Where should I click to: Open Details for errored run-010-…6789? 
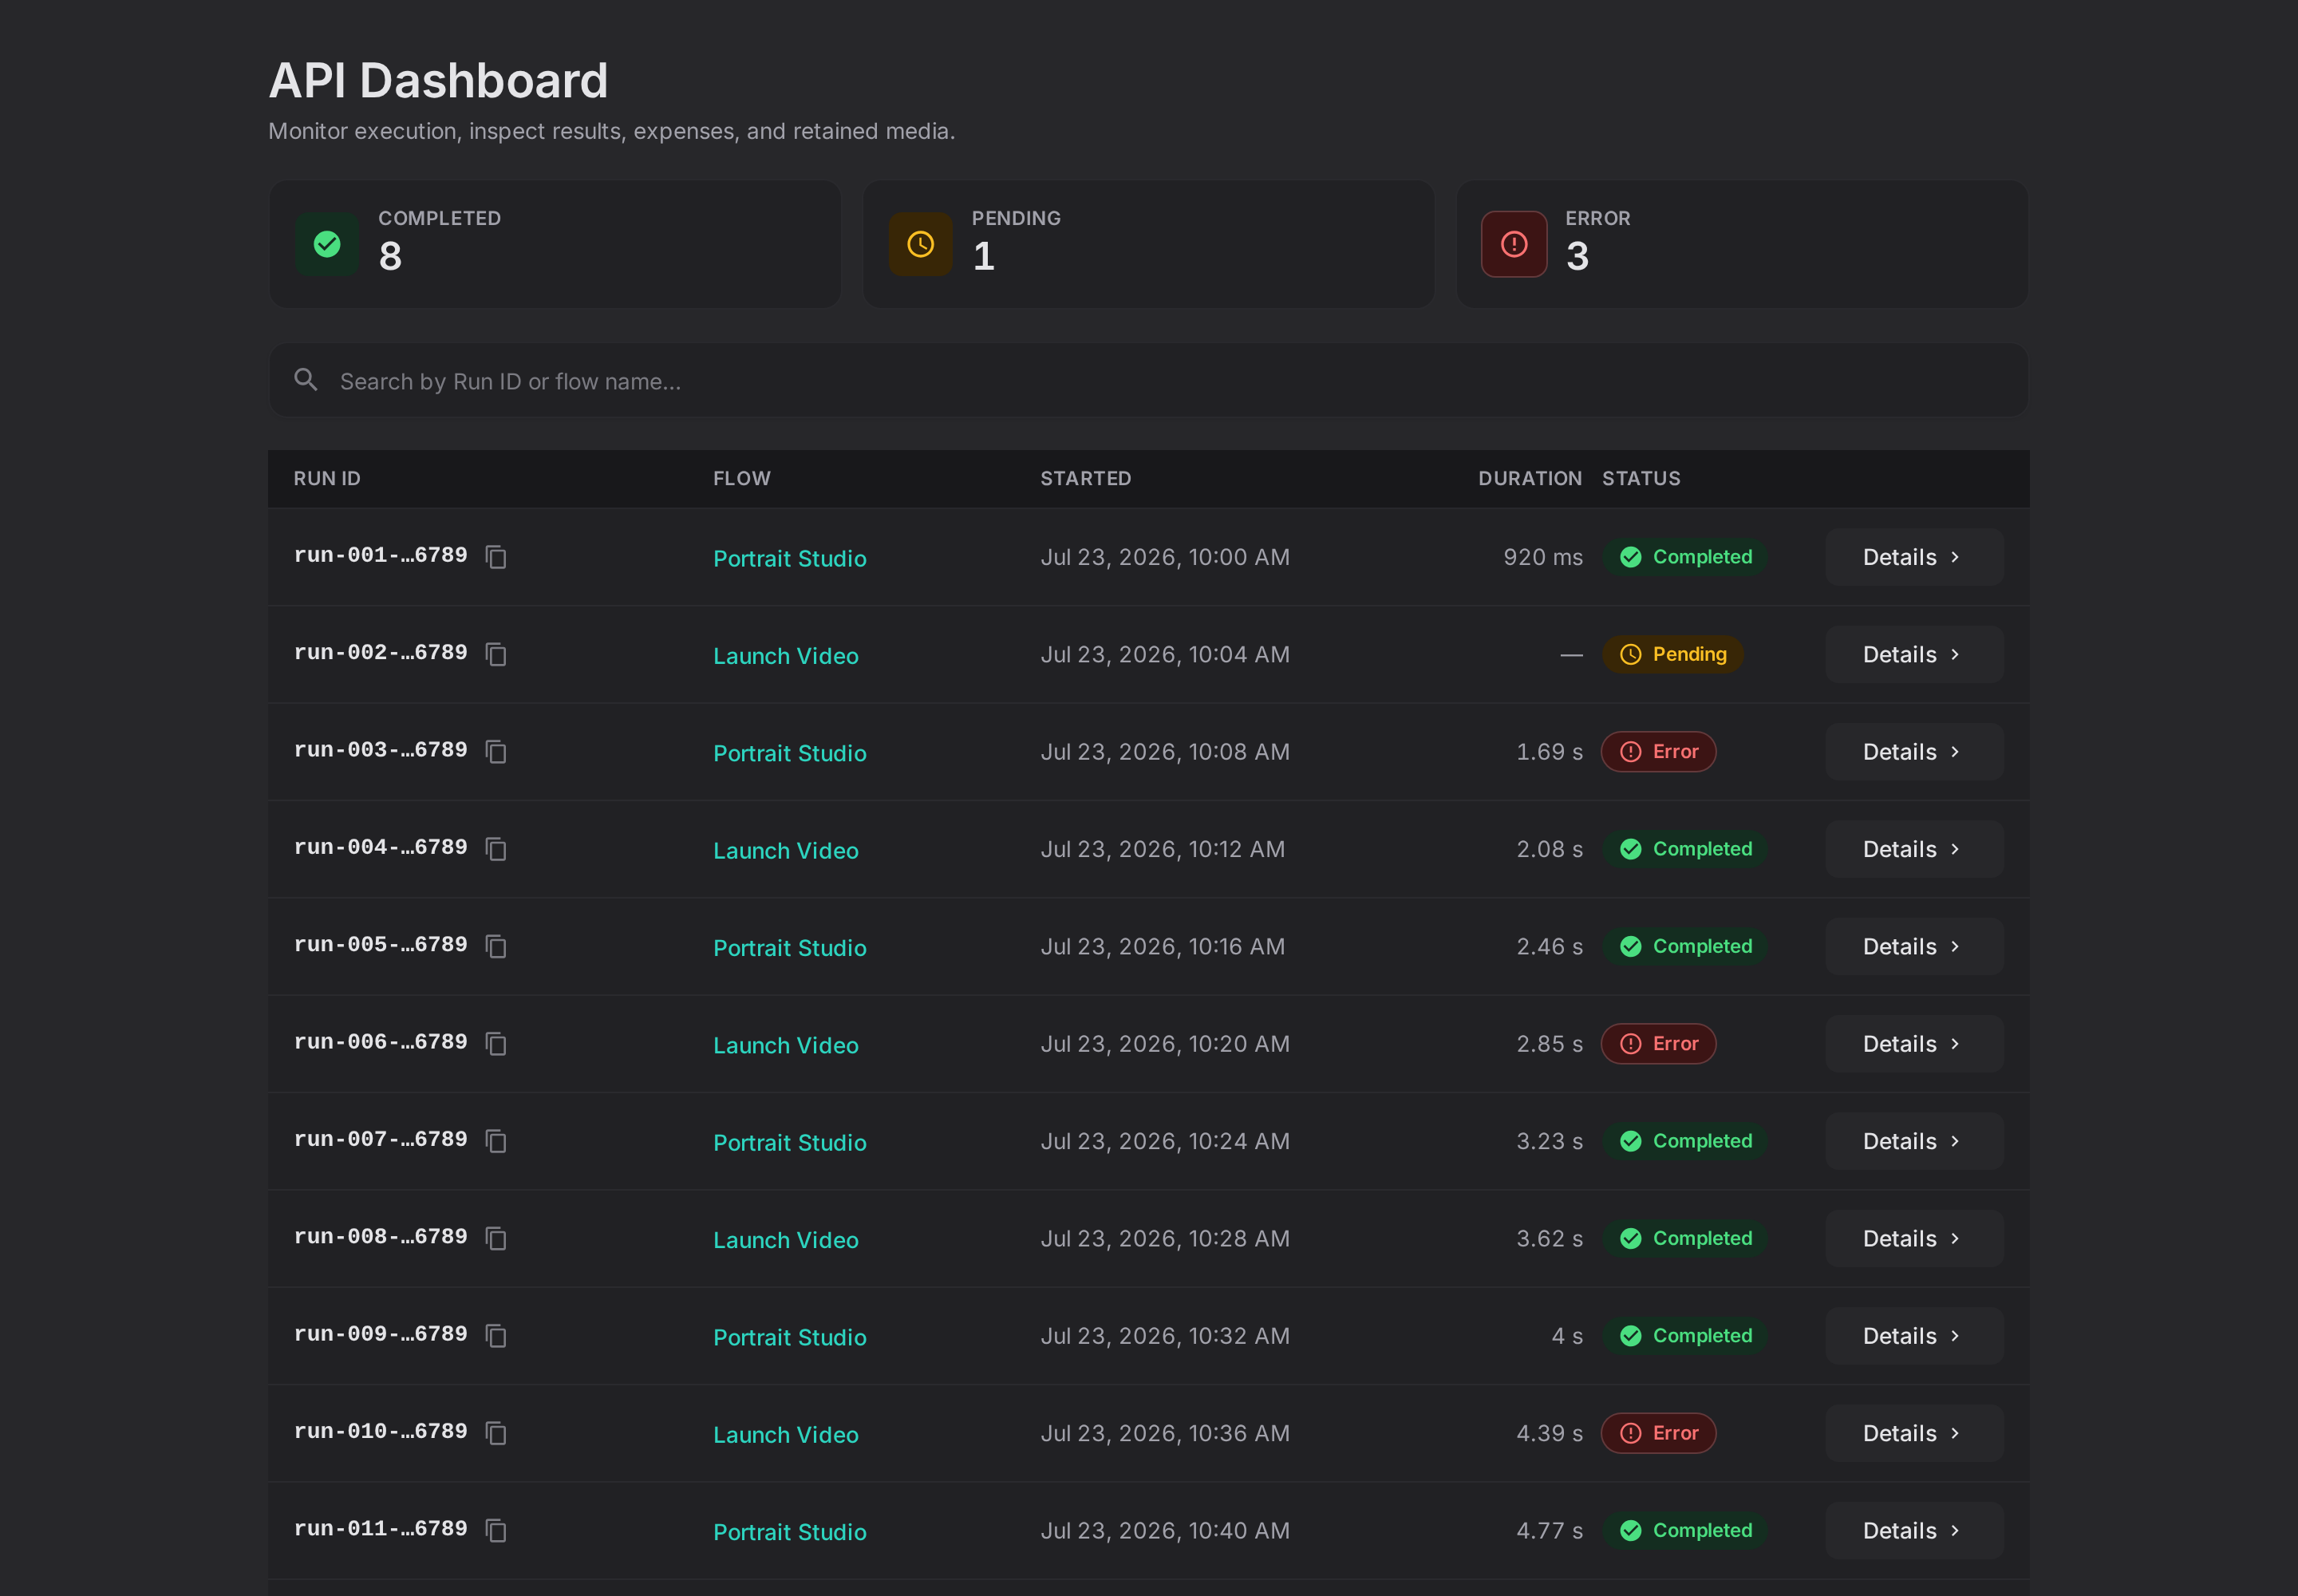(1914, 1433)
